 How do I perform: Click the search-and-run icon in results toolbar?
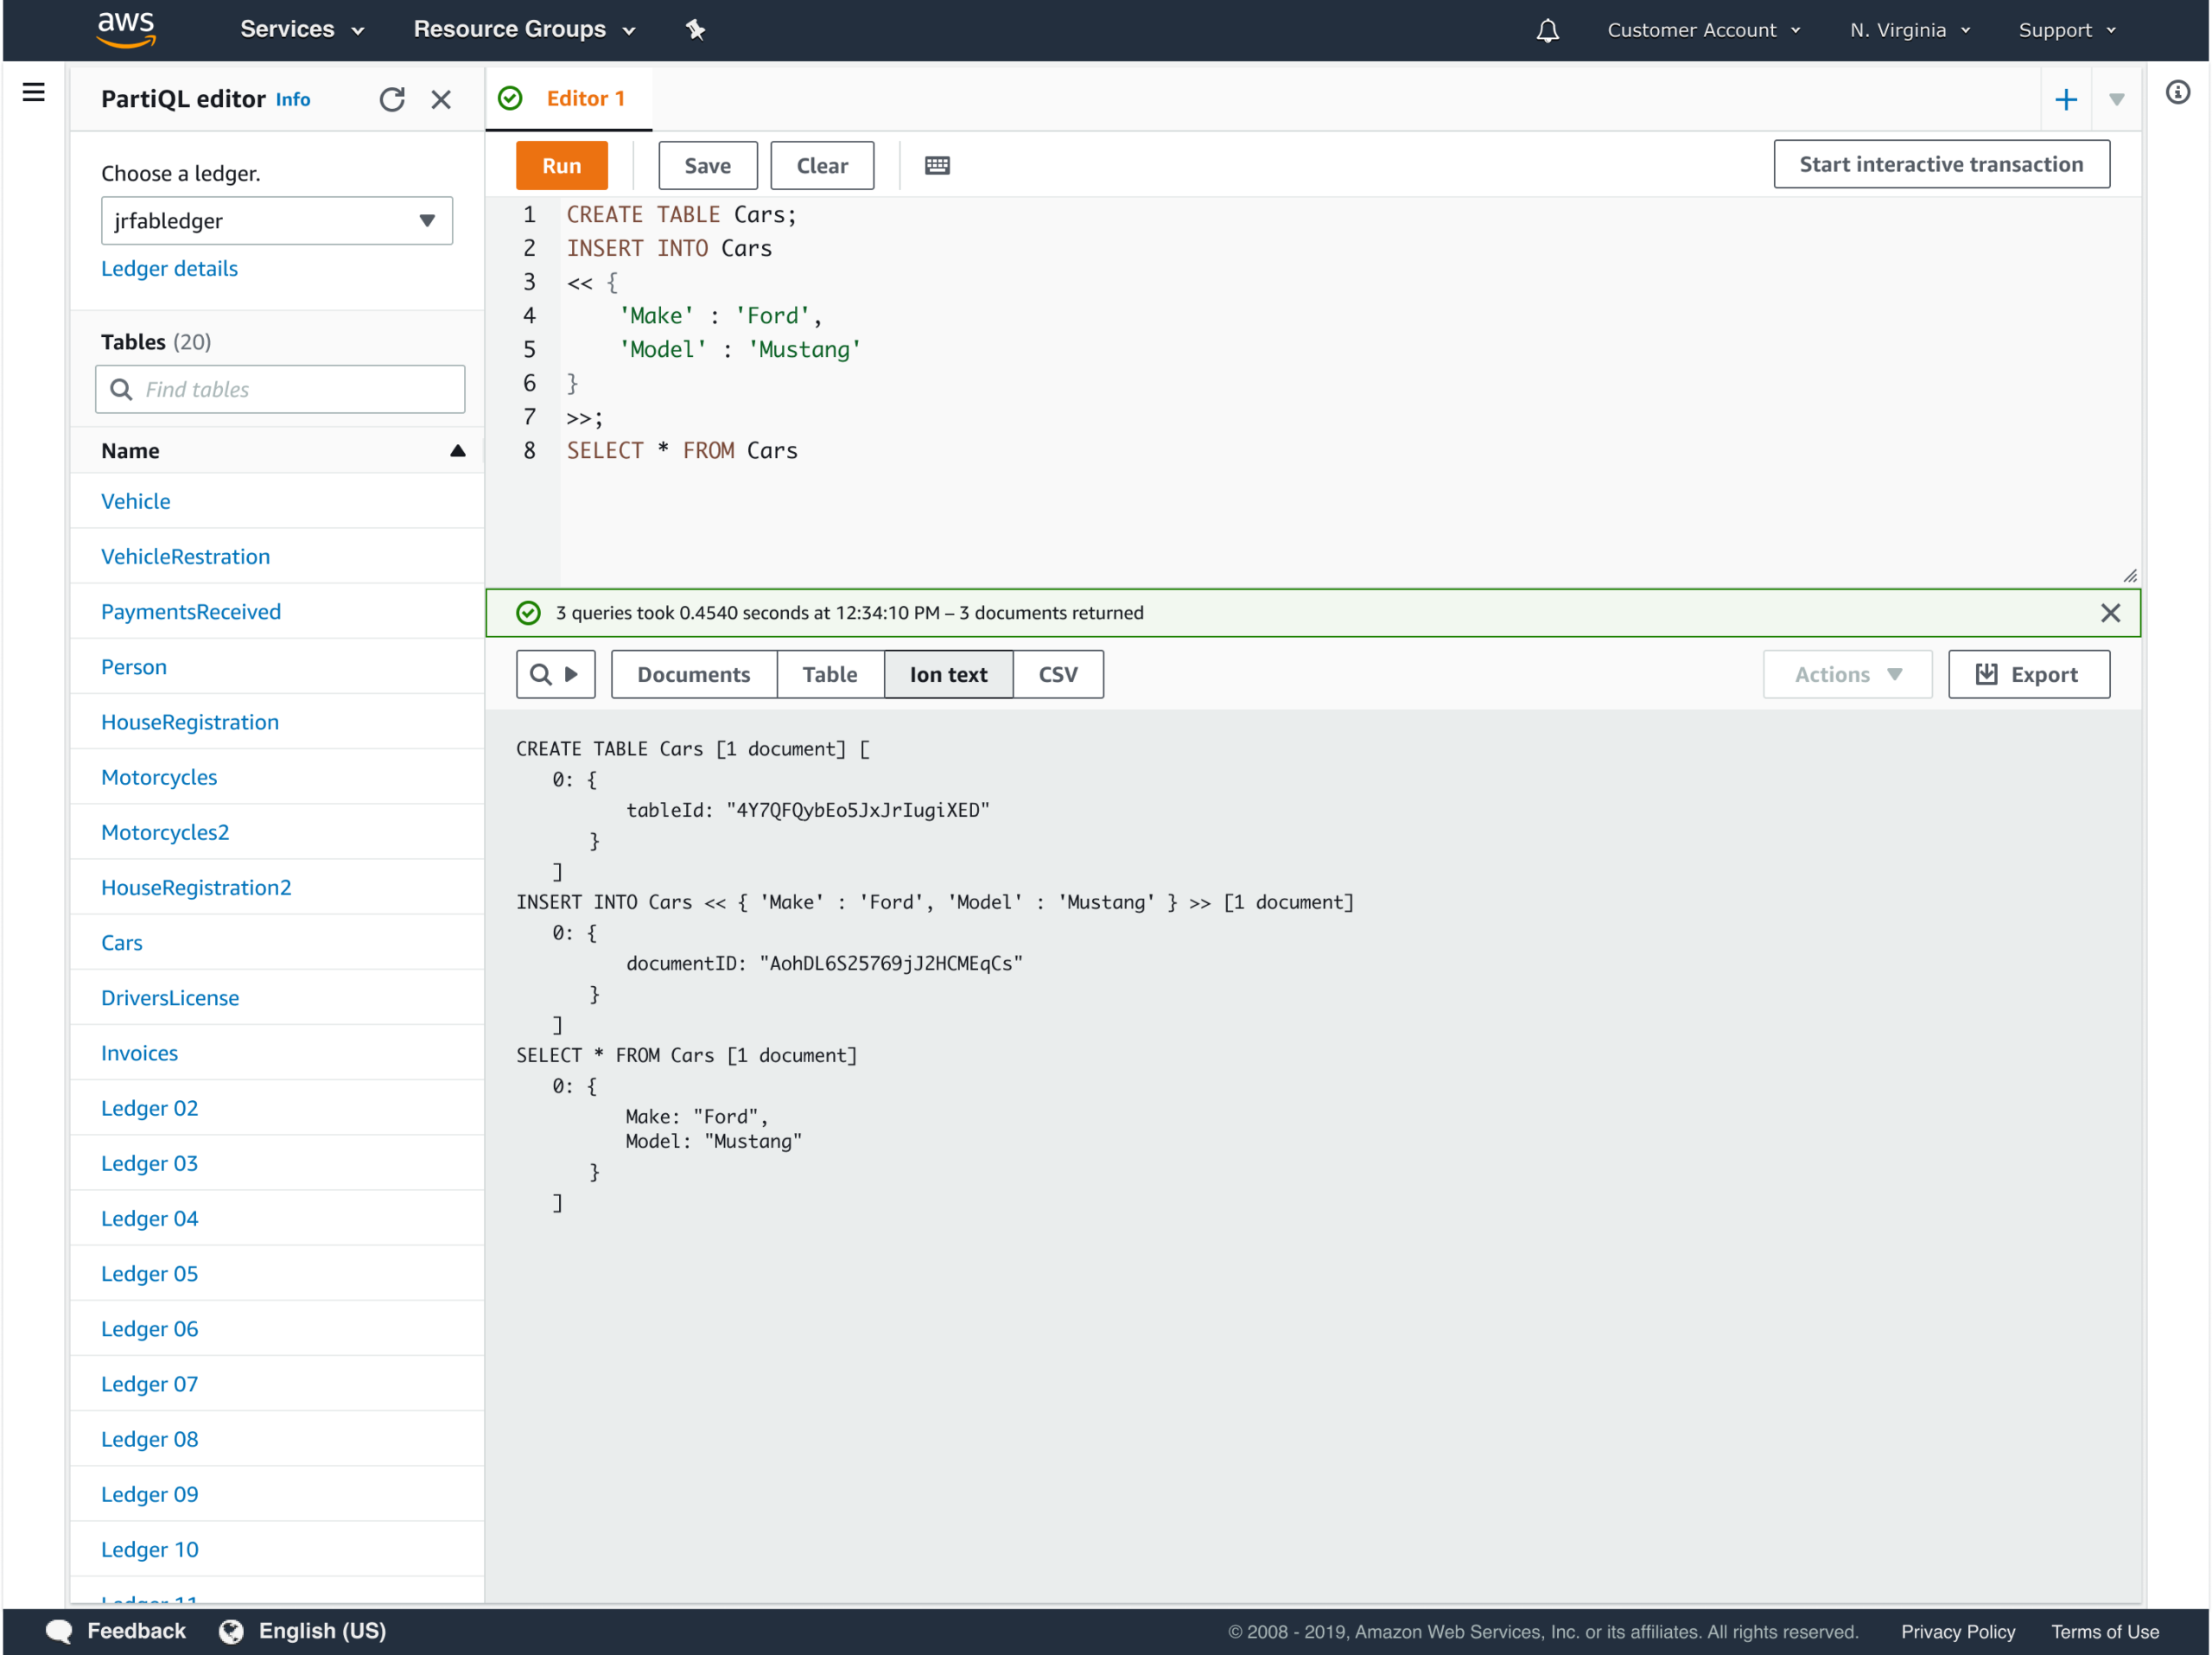click(555, 674)
